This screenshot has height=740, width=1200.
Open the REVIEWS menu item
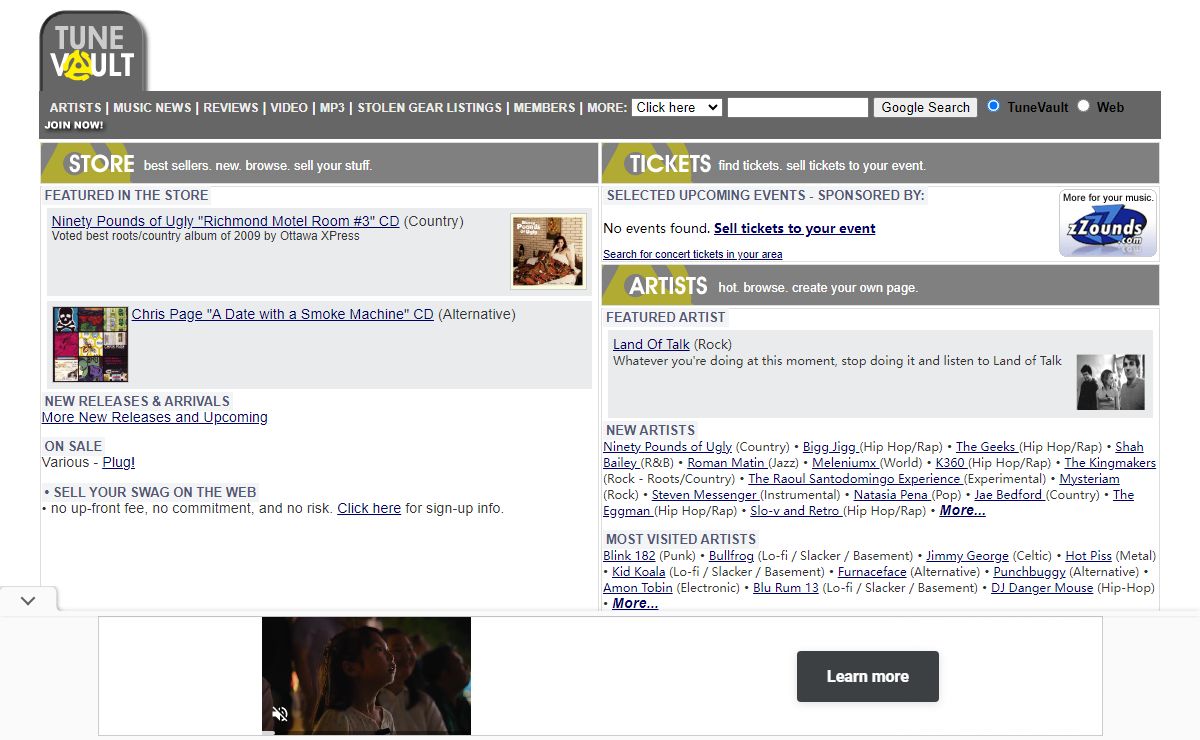pos(231,108)
